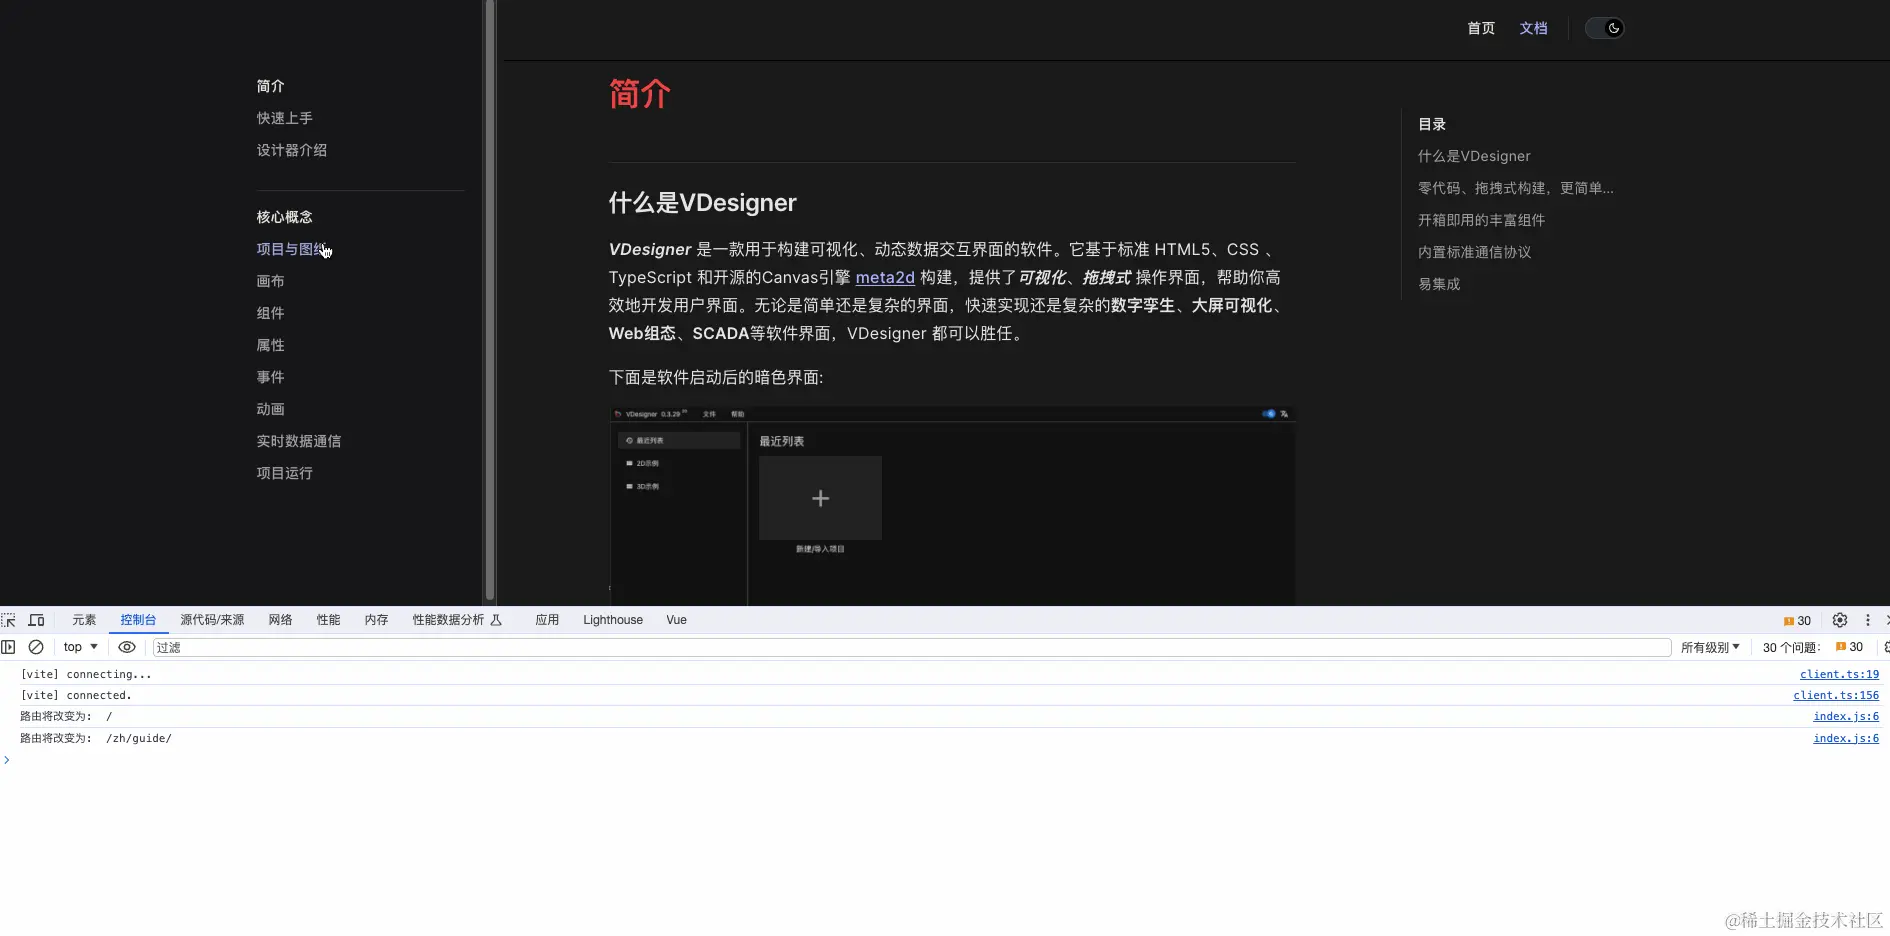Switch to 控制台 DevTools tab
The image size is (1890, 936).
pyautogui.click(x=138, y=620)
